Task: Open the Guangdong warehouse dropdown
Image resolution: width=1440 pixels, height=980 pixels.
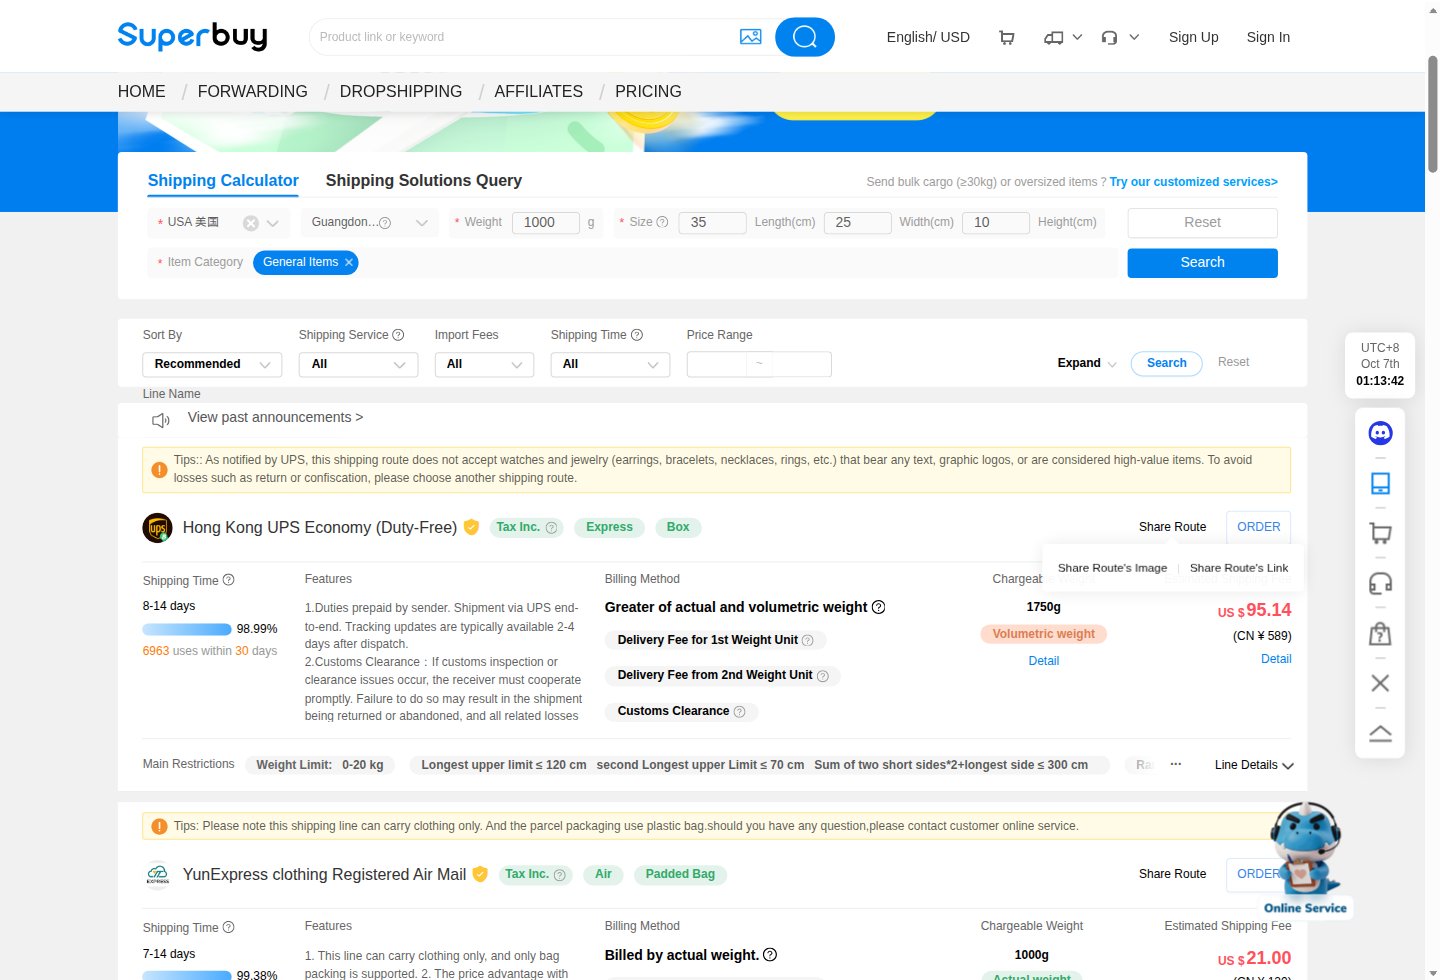Action: point(369,222)
